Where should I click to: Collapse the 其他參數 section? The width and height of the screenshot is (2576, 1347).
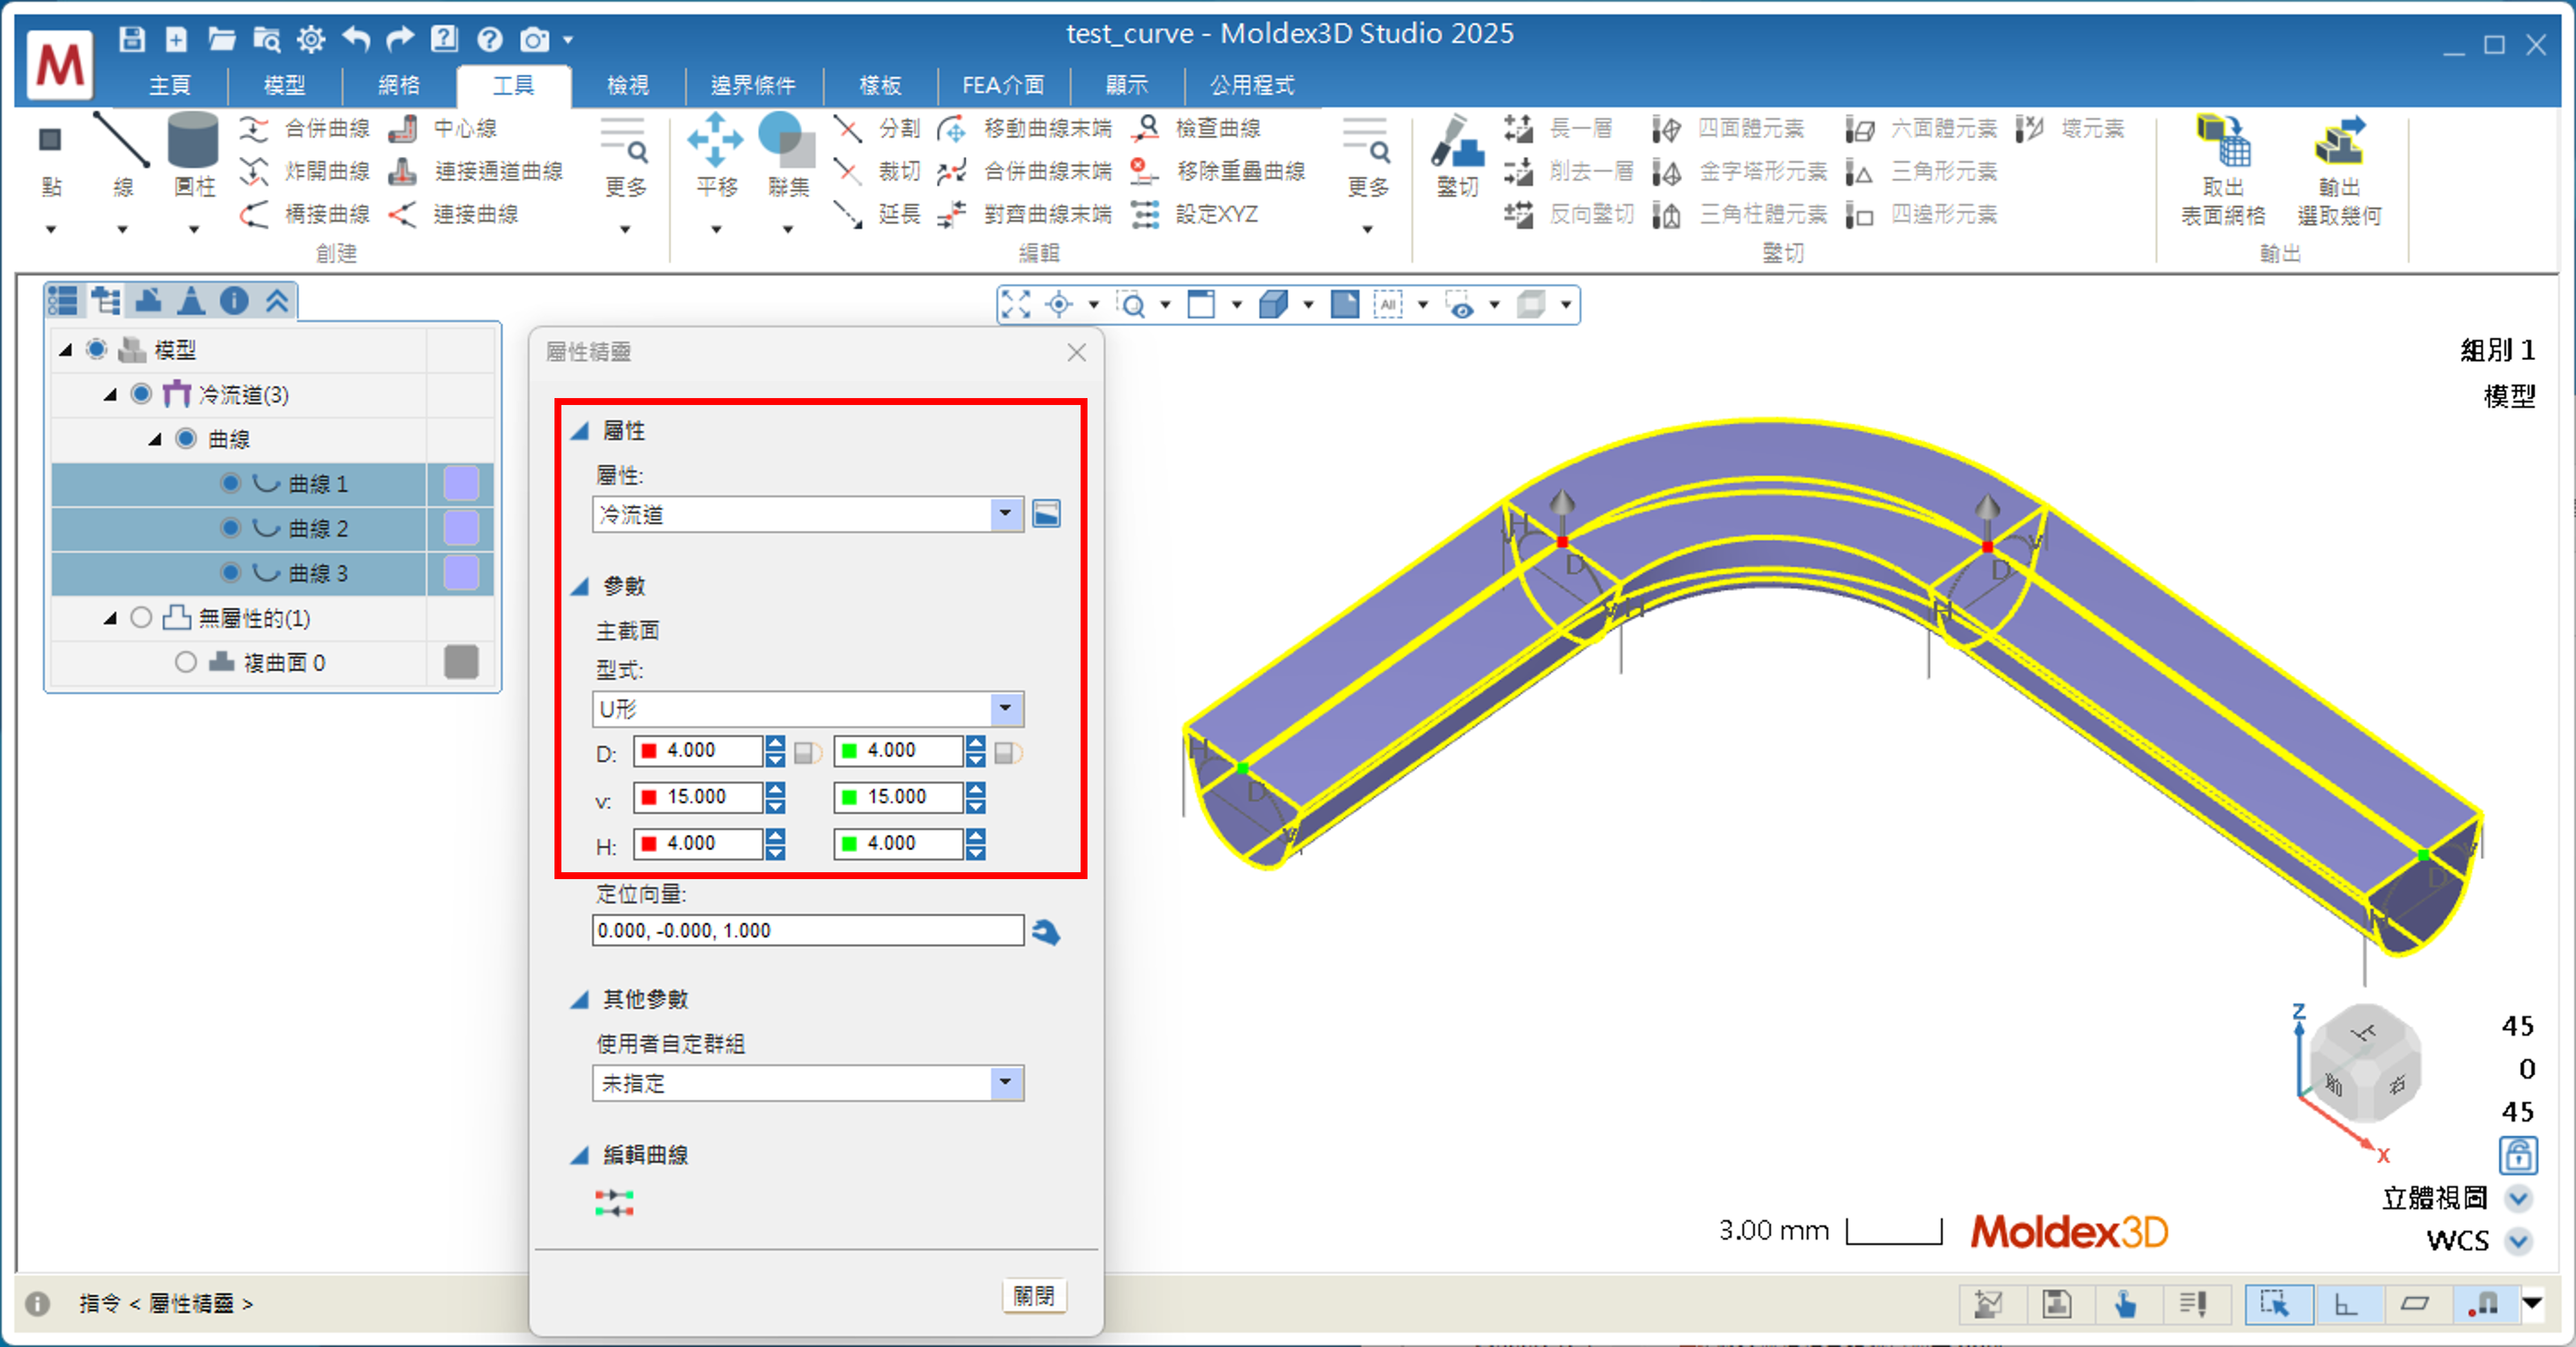click(580, 999)
